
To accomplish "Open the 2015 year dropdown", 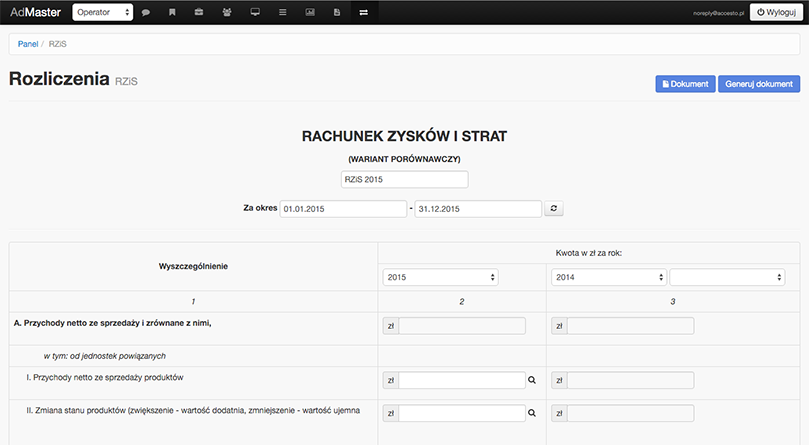I will pos(440,277).
